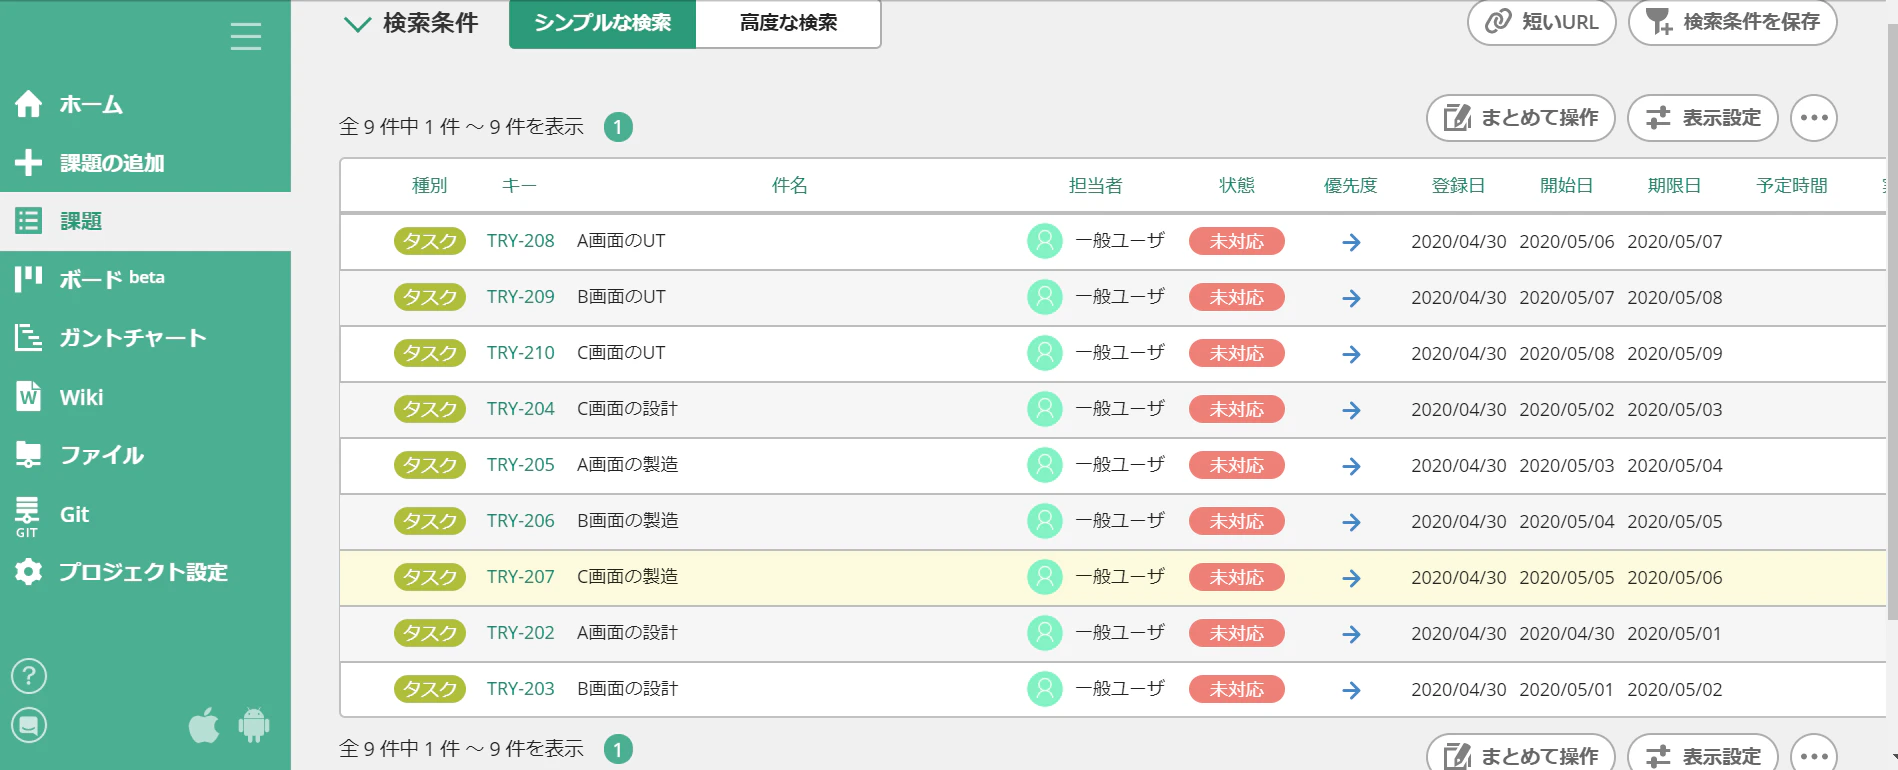This screenshot has height=770, width=1898.
Task: Switch to シンプルな検索 tab
Action: pyautogui.click(x=602, y=23)
